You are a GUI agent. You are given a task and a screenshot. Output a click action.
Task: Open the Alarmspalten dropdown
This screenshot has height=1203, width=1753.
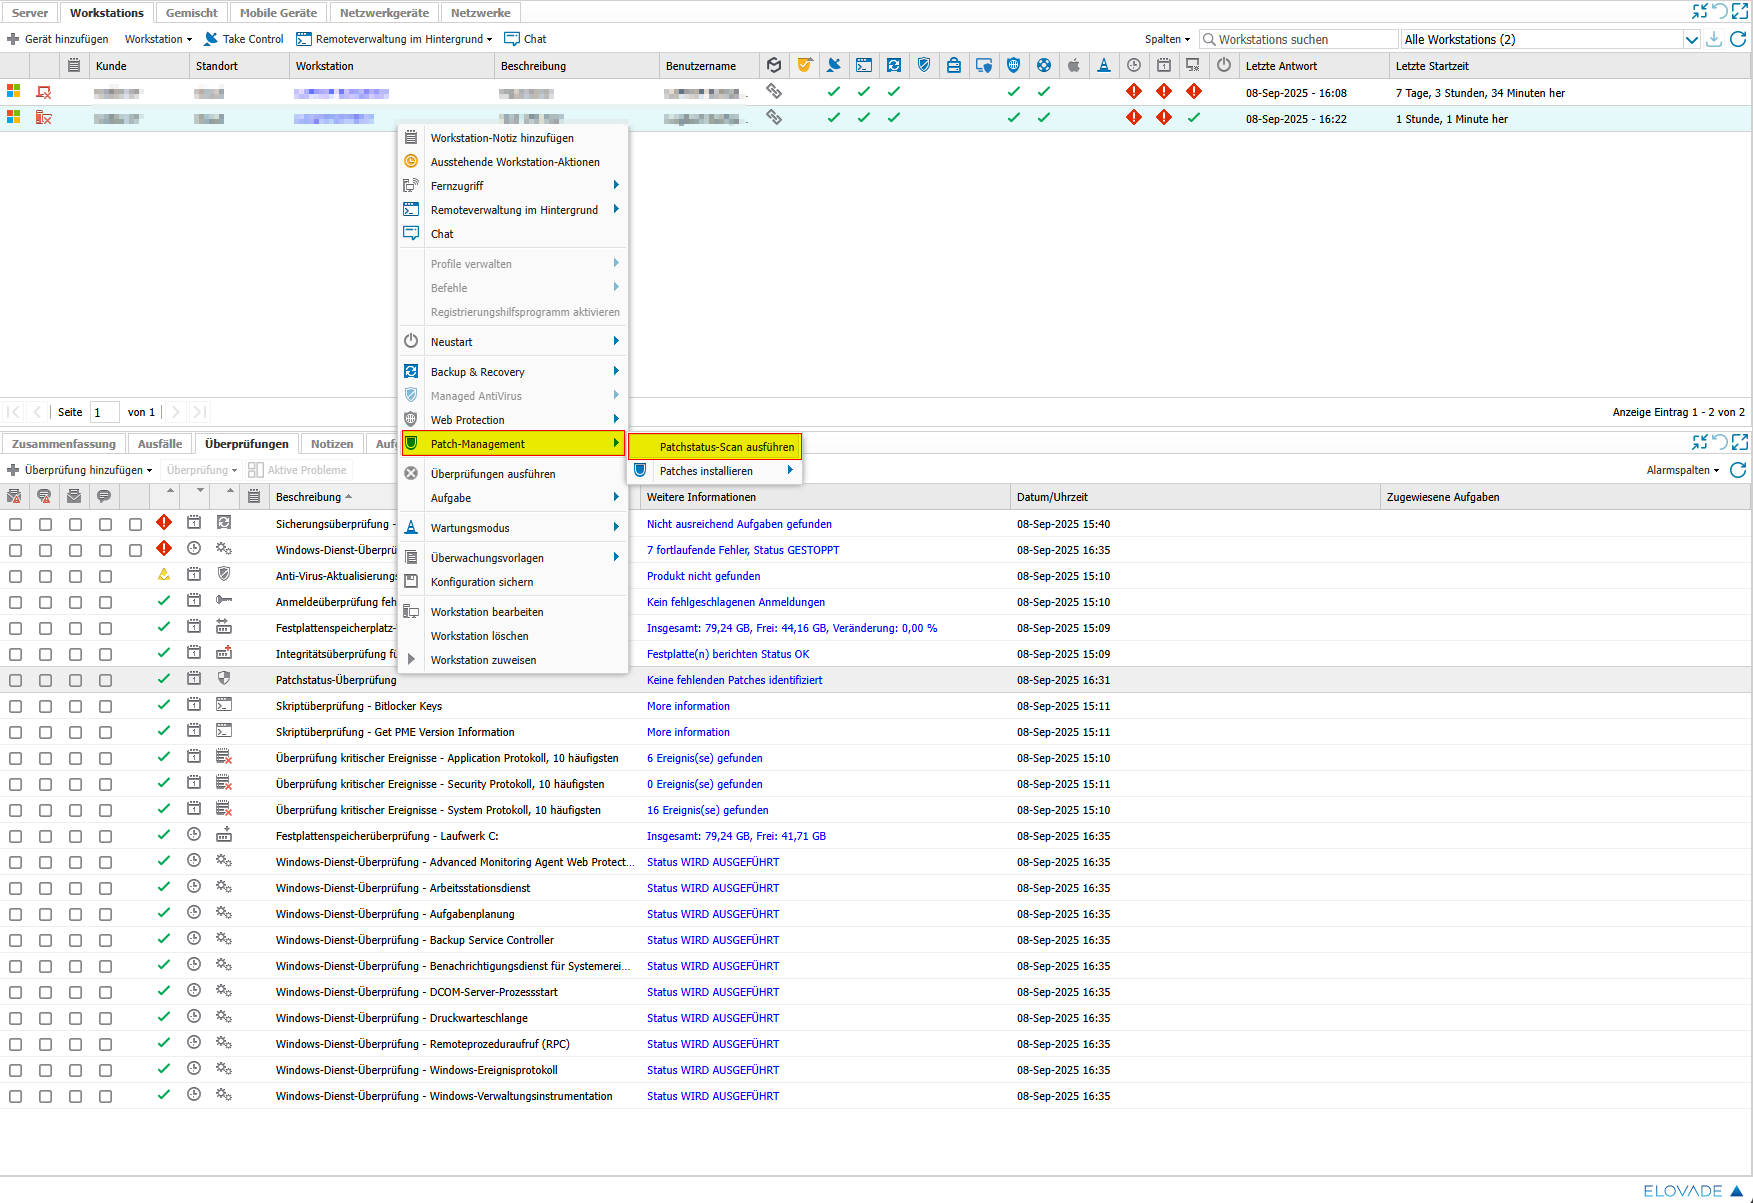point(1682,470)
